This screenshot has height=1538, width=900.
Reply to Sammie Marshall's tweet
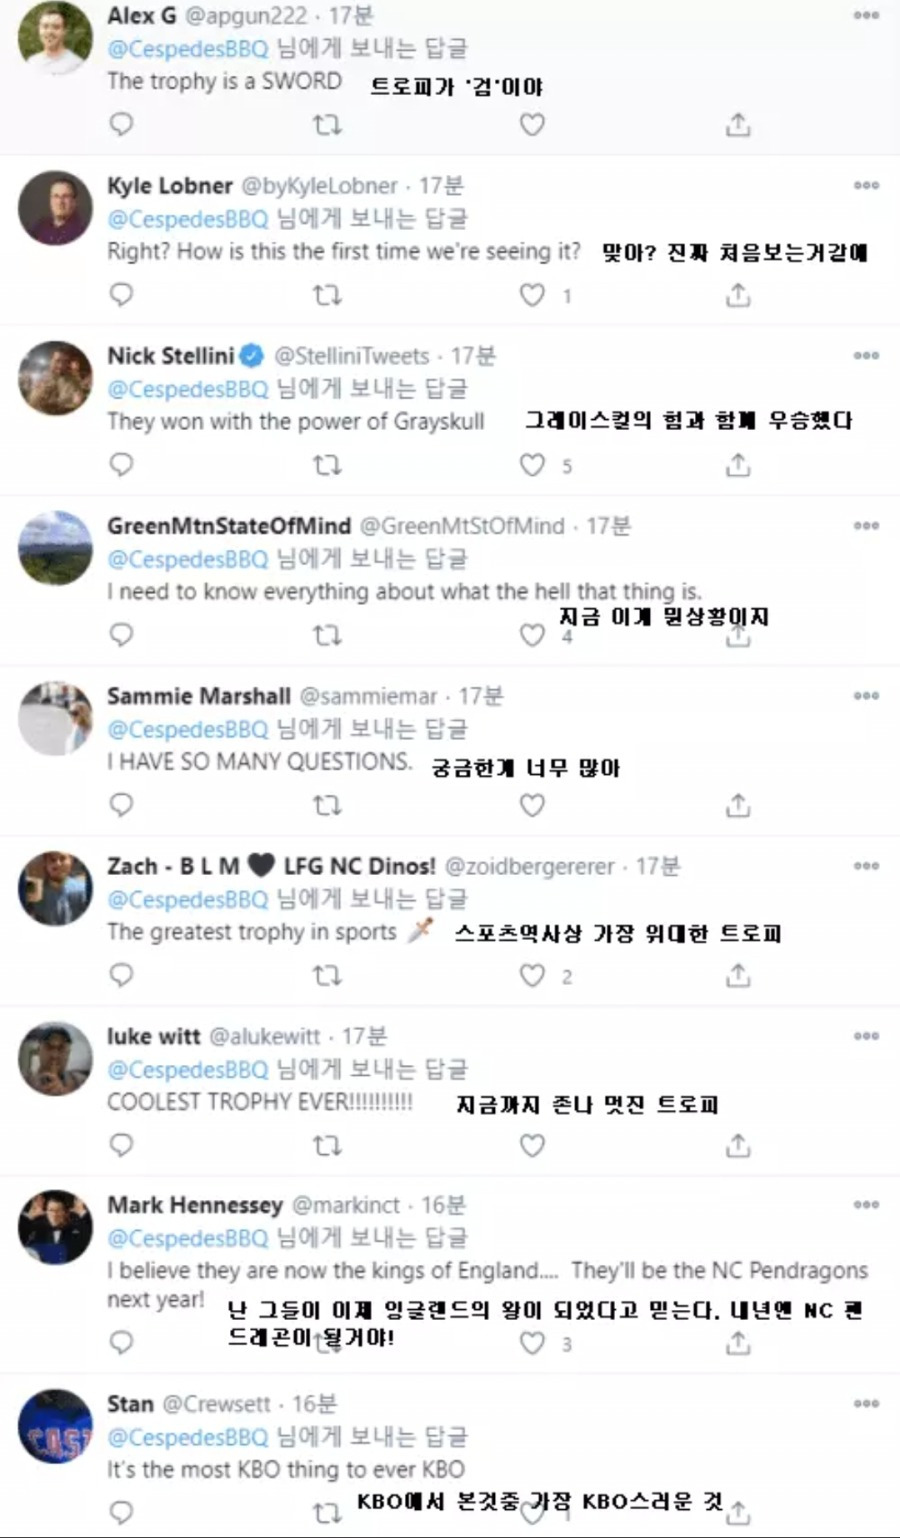coord(121,805)
